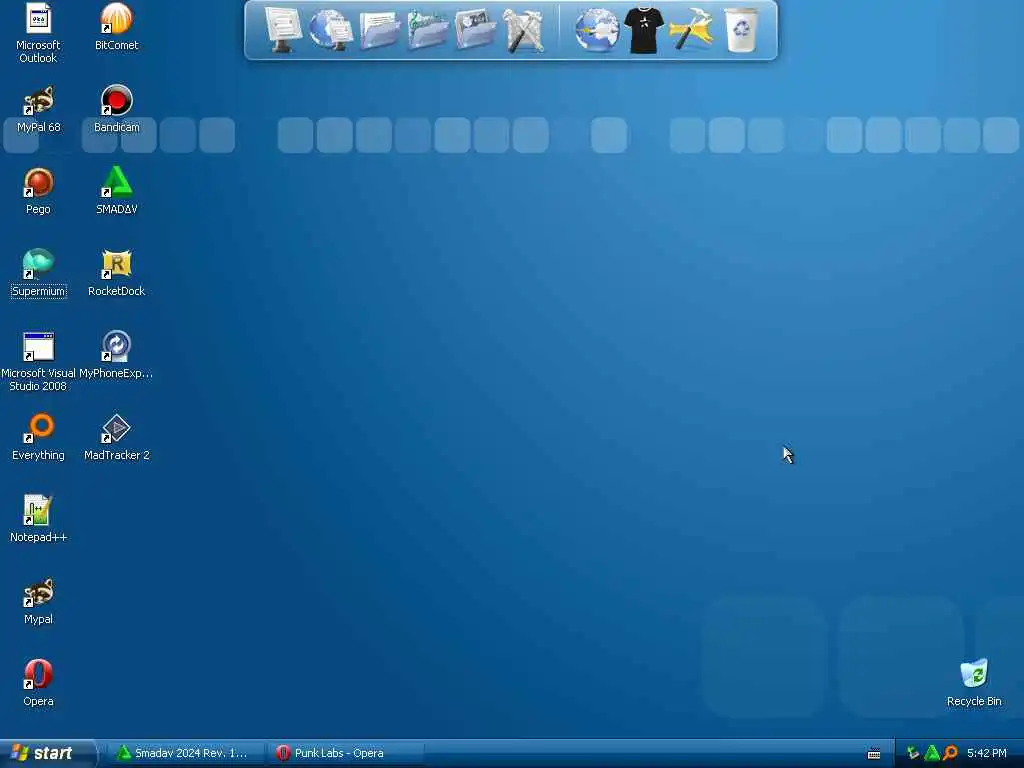1024x768 pixels.
Task: Select the MyPhoneExplorer desktop shortcut
Action: point(116,356)
